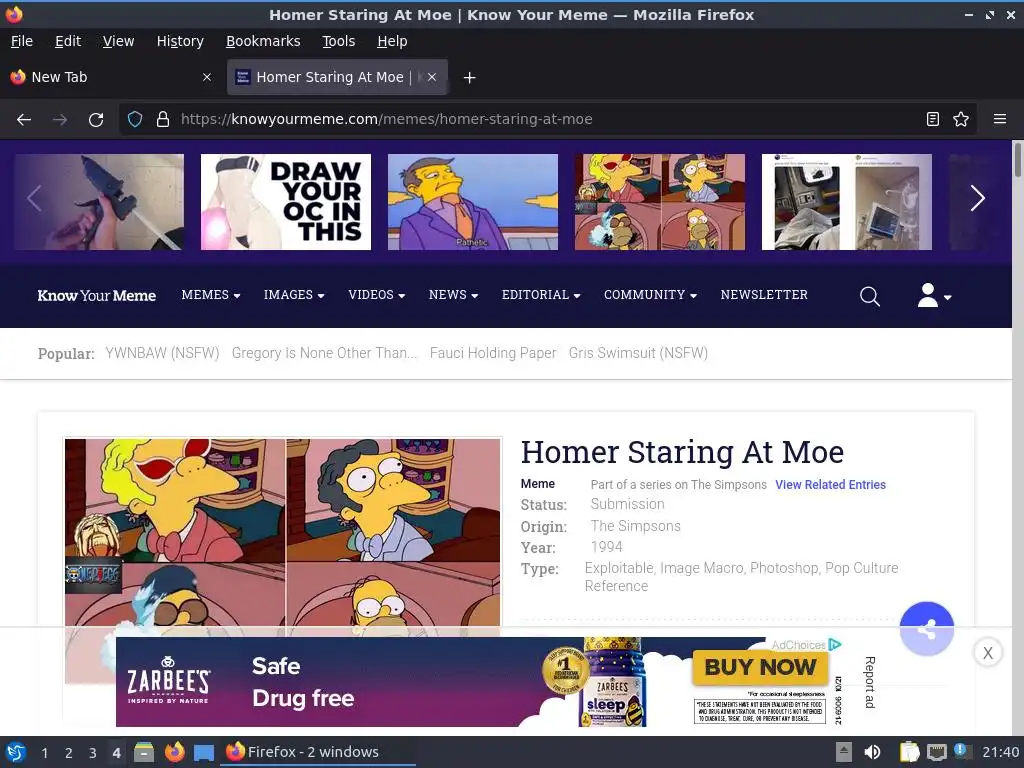This screenshot has width=1024, height=768.
Task: Advance the carousel with the right arrow
Action: pyautogui.click(x=977, y=199)
